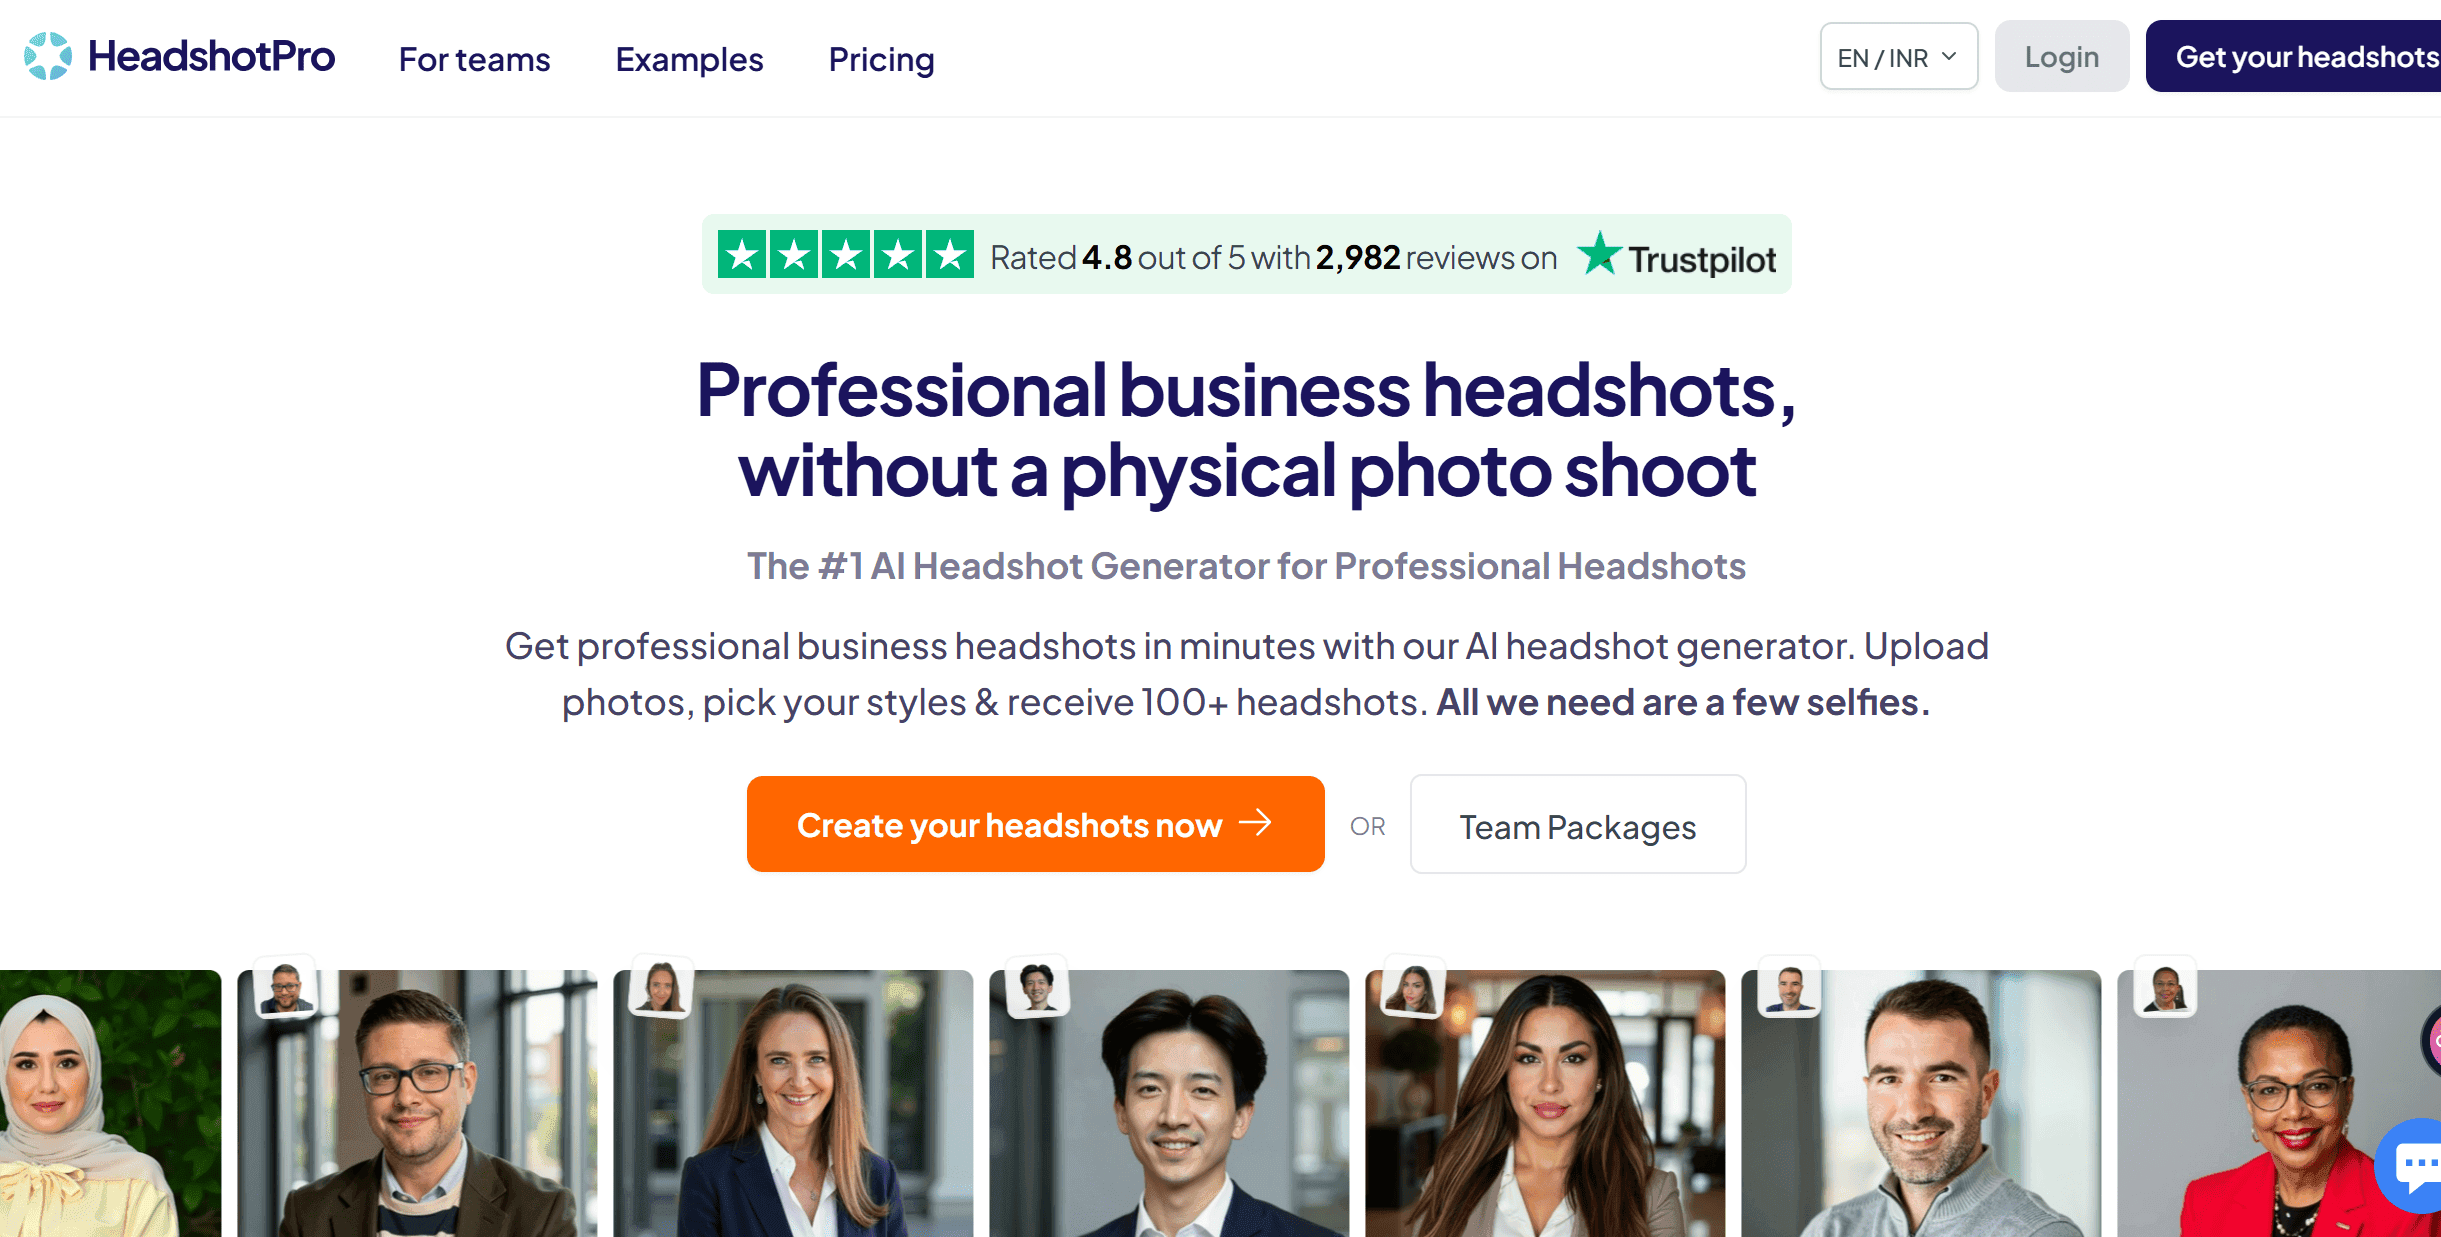The width and height of the screenshot is (2441, 1237).
Task: Open the For teams menu item
Action: [x=474, y=59]
